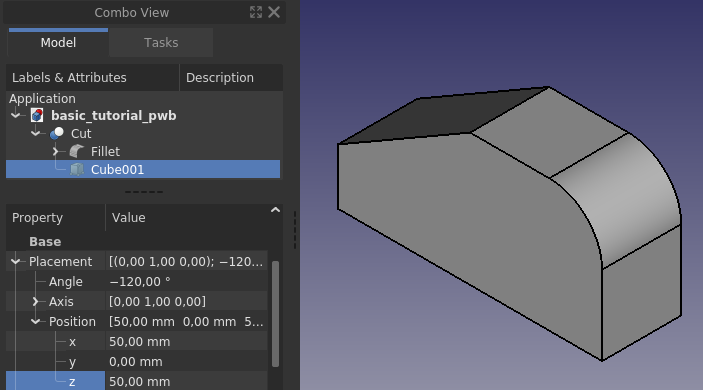Collapse the Cut tree node
This screenshot has height=390, width=703.
pyautogui.click(x=35, y=134)
